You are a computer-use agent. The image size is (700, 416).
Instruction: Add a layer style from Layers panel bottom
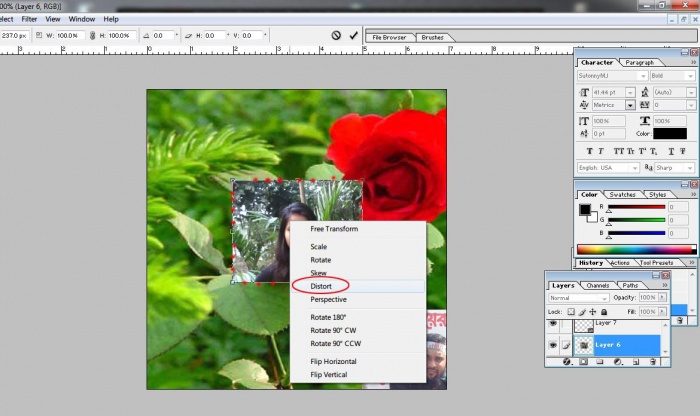[566, 361]
